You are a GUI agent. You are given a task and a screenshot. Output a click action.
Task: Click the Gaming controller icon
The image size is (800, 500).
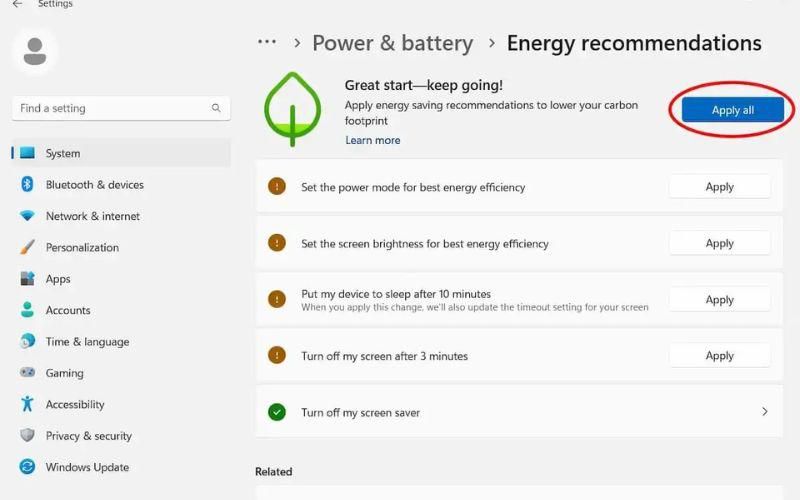click(27, 372)
